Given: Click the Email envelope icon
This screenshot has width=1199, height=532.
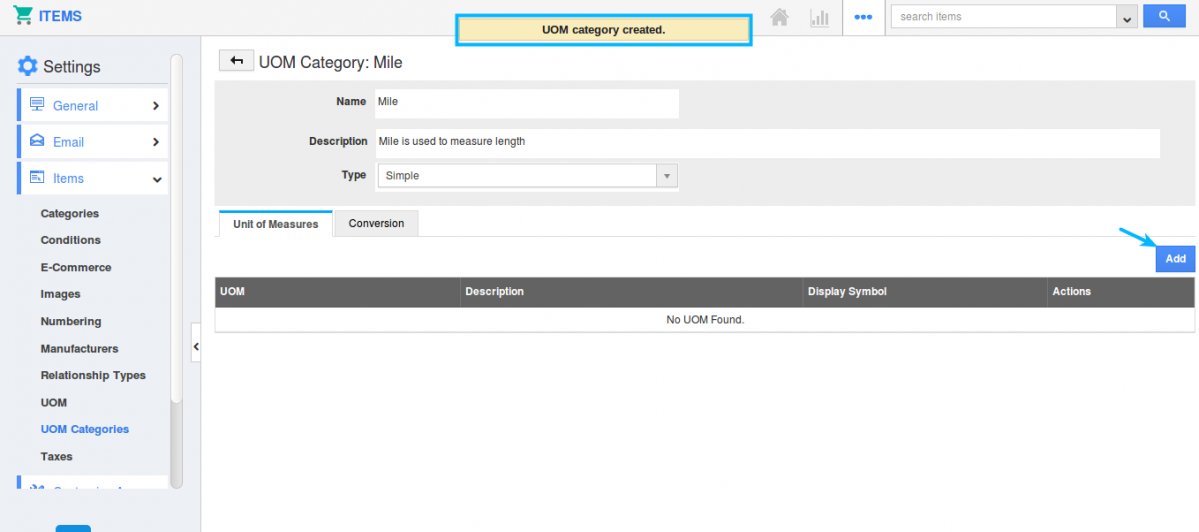Looking at the screenshot, I should click(x=37, y=141).
